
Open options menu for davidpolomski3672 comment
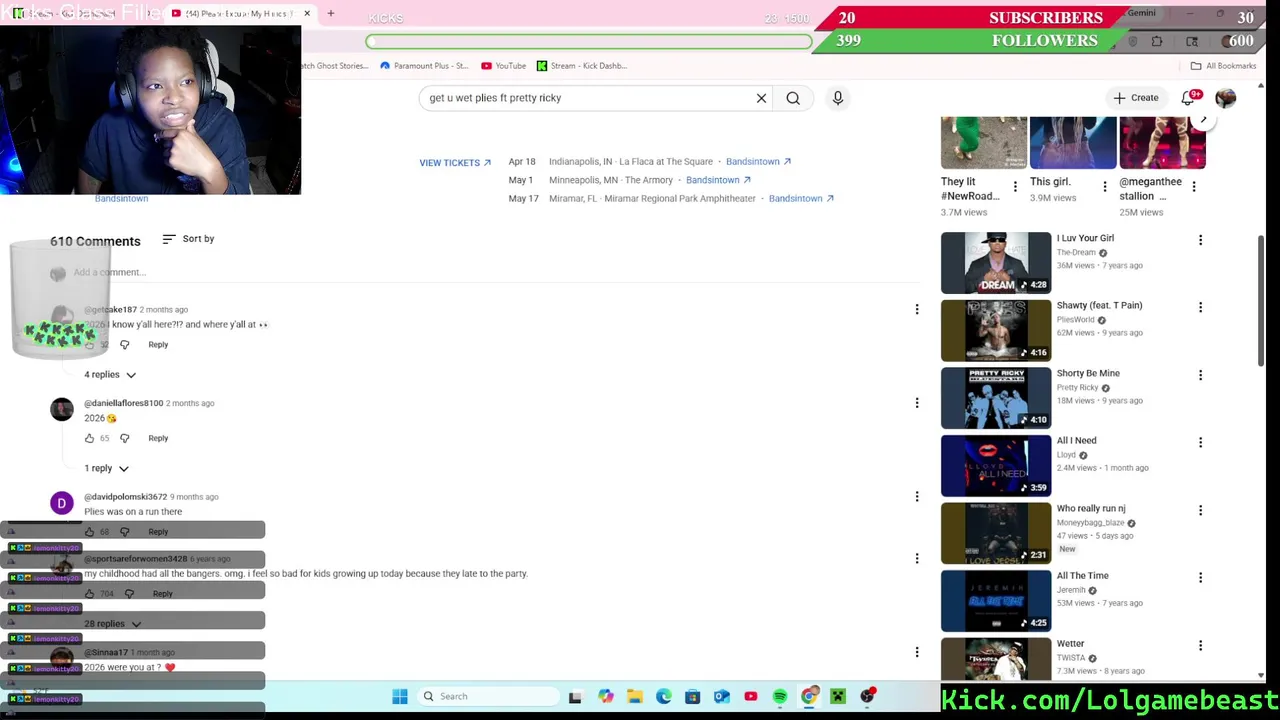click(917, 496)
